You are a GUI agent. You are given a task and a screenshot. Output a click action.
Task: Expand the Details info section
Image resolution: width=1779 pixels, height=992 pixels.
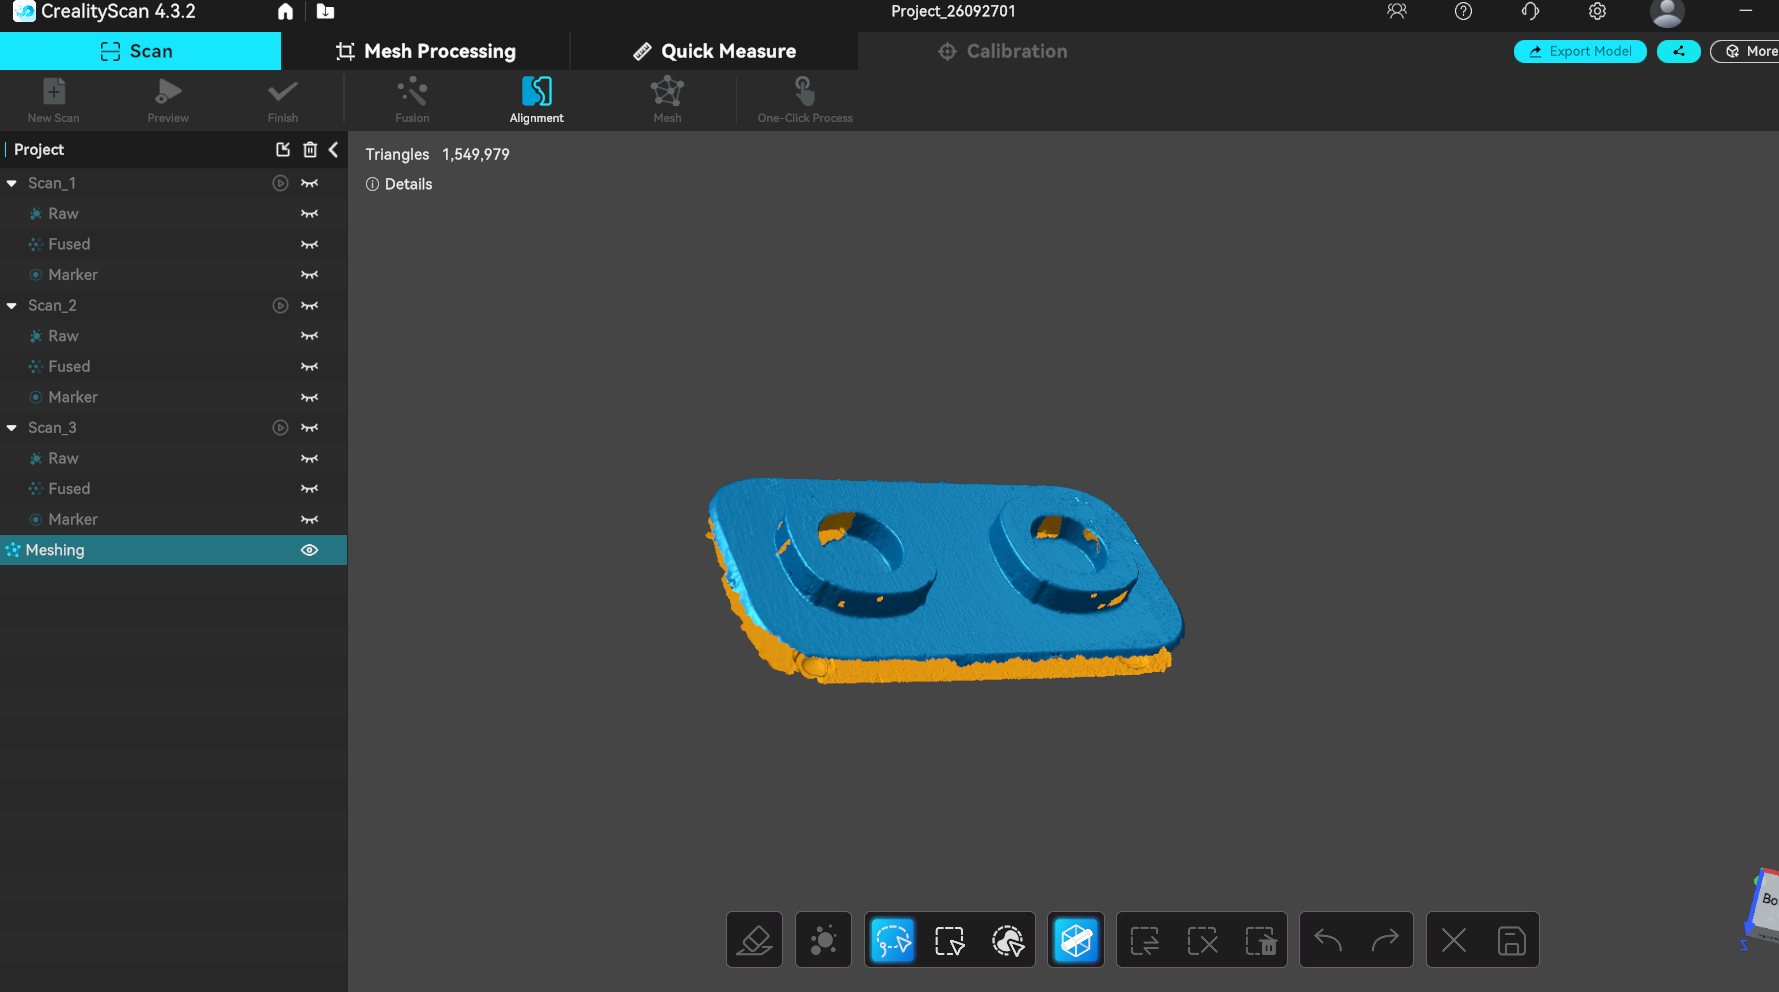[x=399, y=184]
